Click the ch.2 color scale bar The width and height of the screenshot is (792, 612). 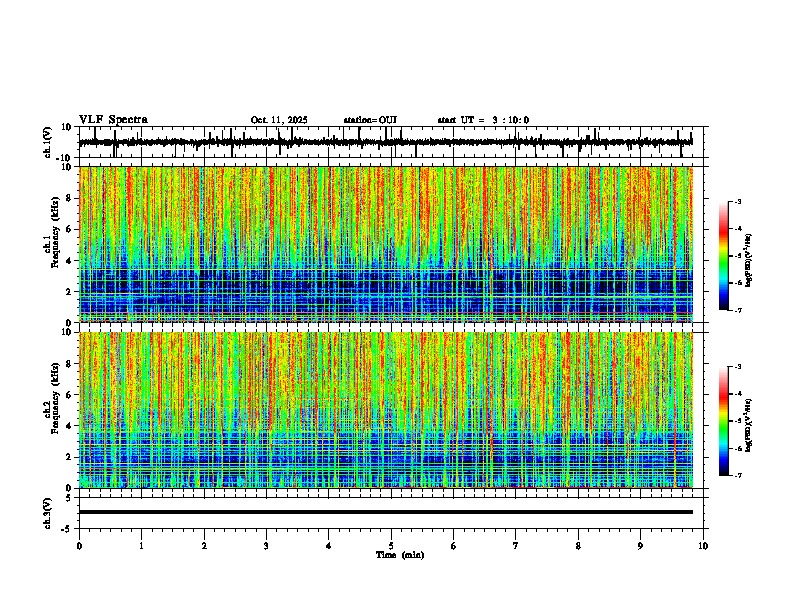[x=723, y=421]
